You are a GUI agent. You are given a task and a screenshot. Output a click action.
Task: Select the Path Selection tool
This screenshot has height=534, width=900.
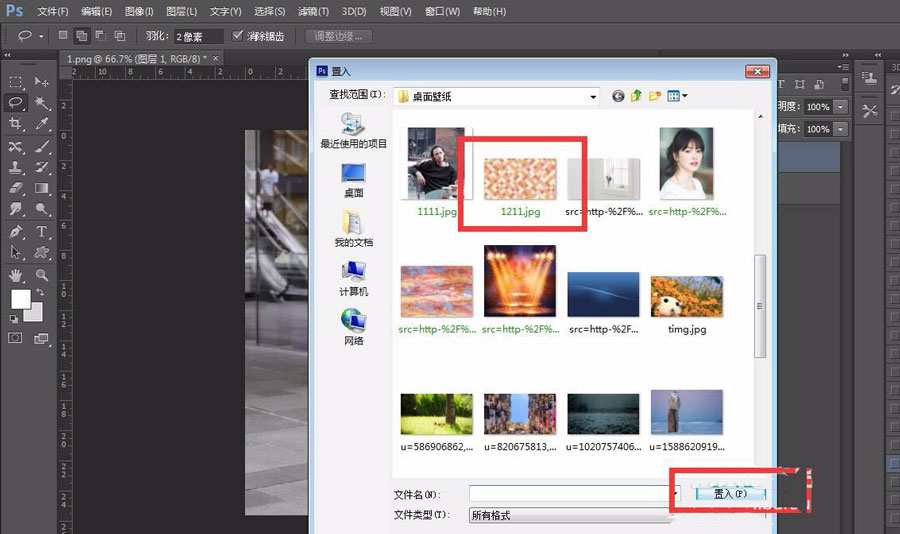click(15, 253)
